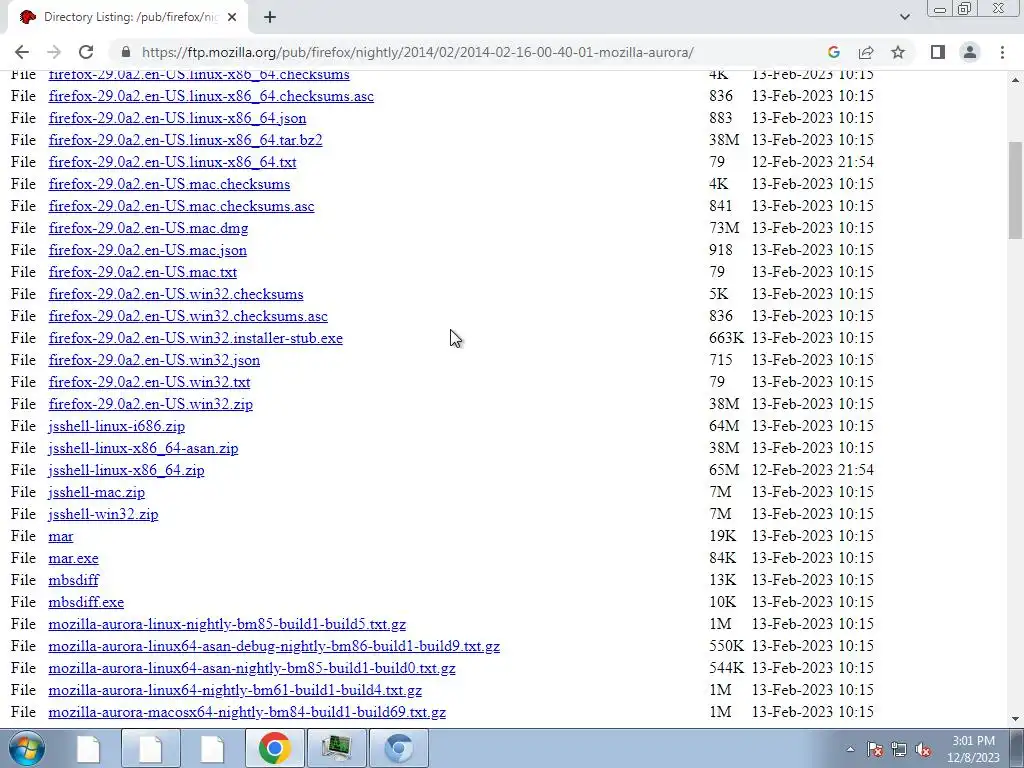Open the Windows Start menu
Screen dimensions: 1024x768
tap(27, 748)
